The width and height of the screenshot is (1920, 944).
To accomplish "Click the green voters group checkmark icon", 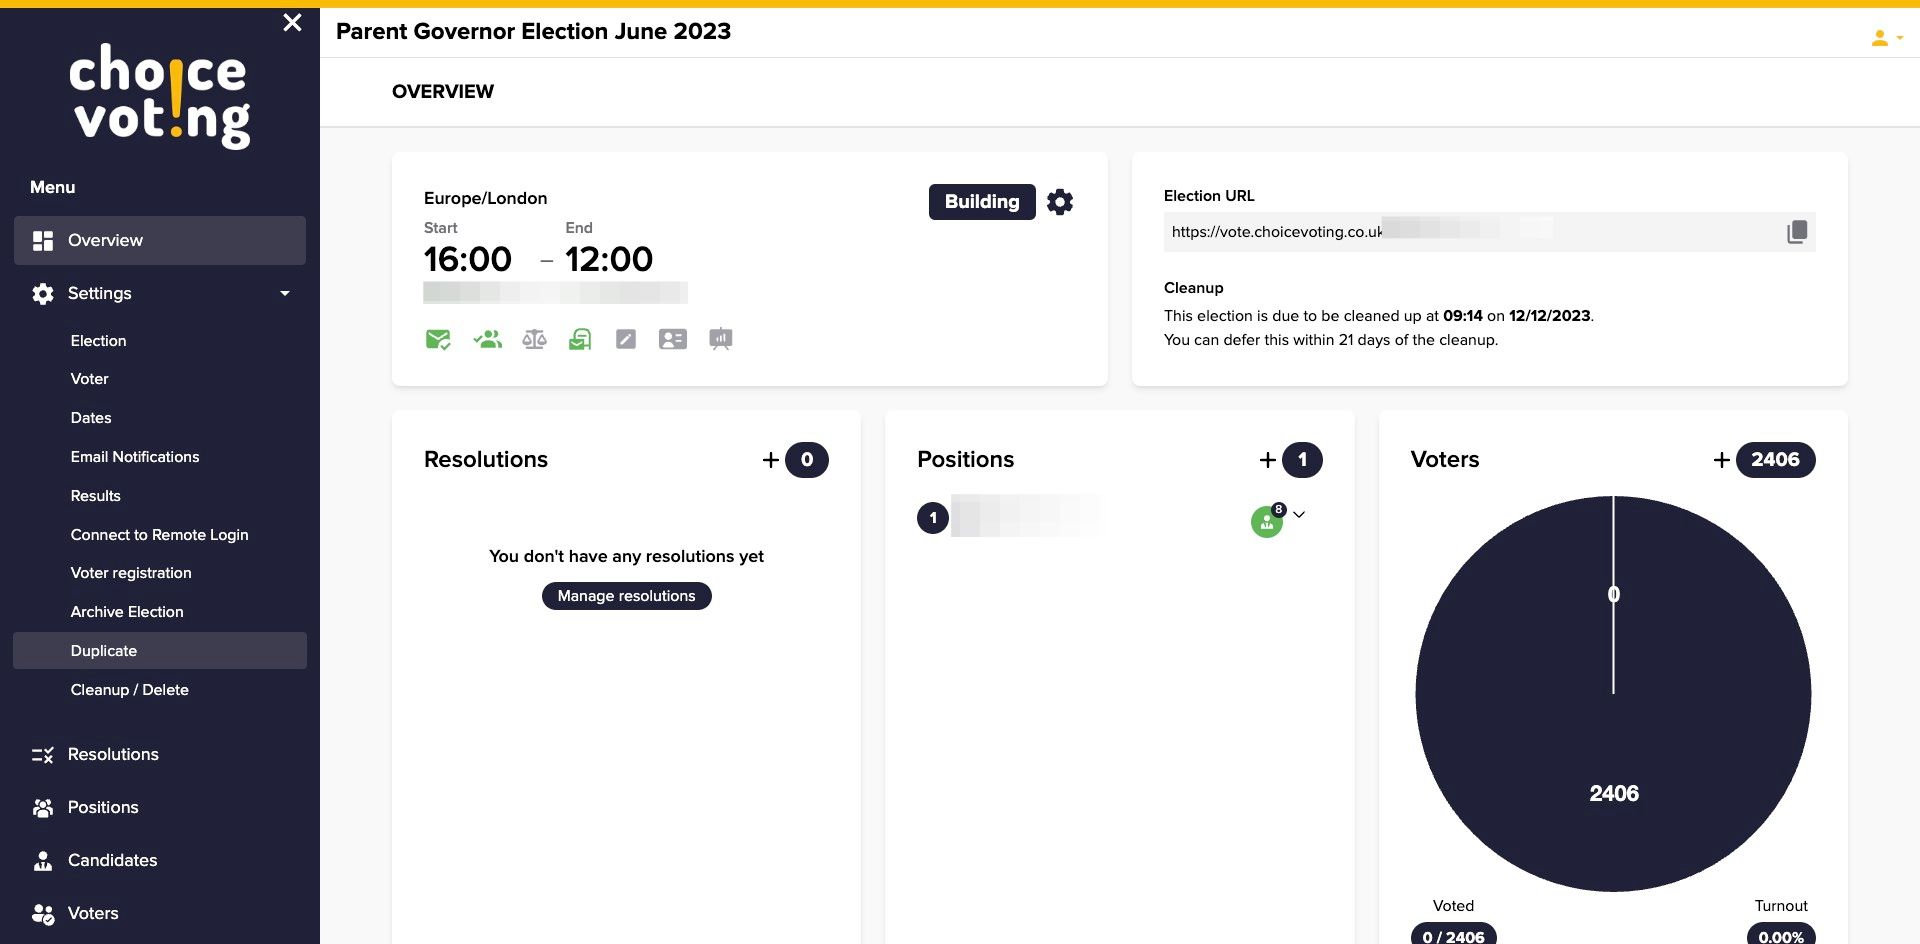I will 487,340.
